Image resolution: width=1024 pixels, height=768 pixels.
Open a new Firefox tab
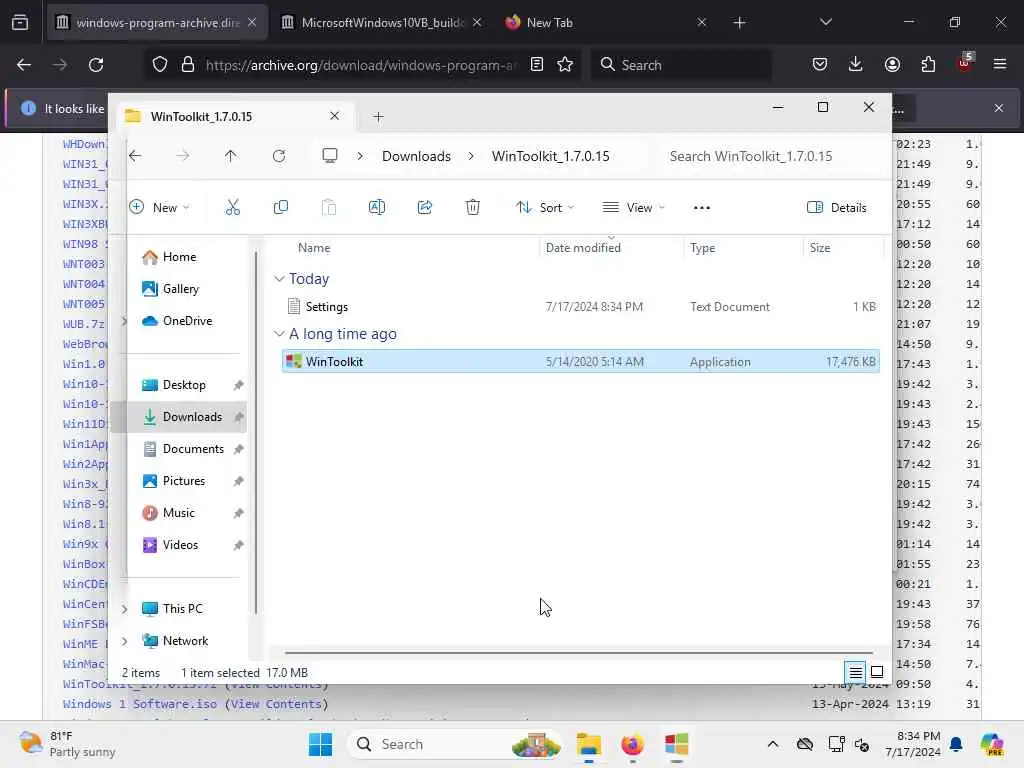pyautogui.click(x=739, y=23)
